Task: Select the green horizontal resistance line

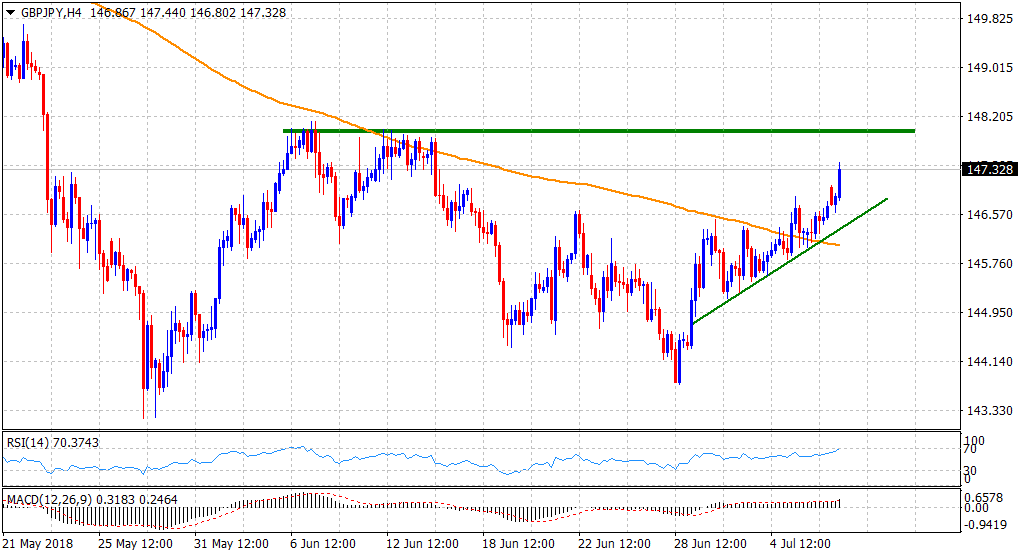Action: (600, 131)
